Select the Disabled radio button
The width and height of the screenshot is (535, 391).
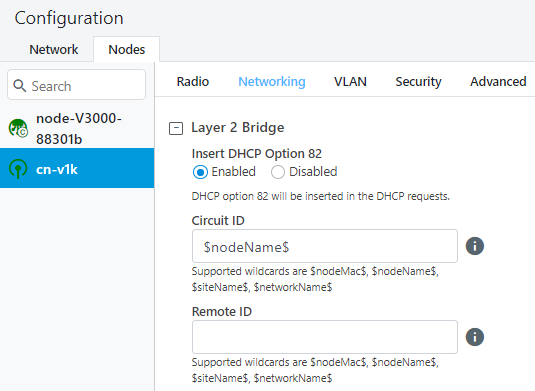click(278, 172)
